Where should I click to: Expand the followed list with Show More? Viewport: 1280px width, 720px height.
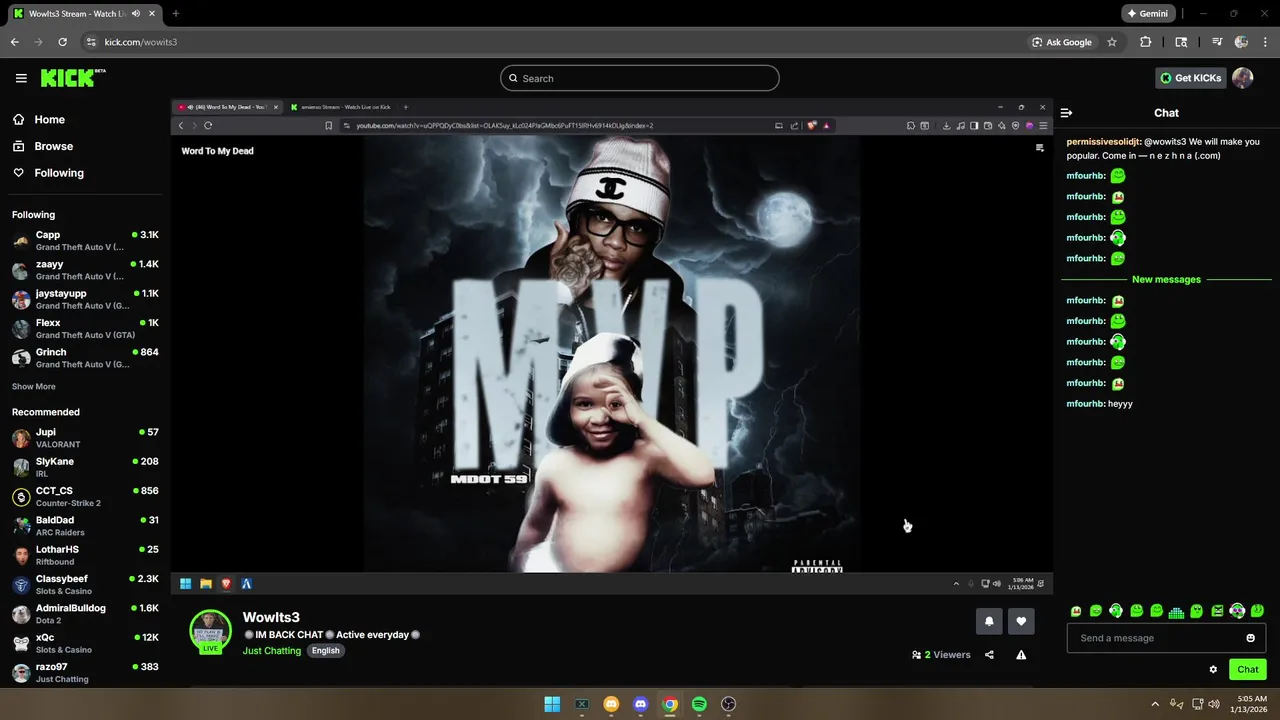click(x=34, y=386)
